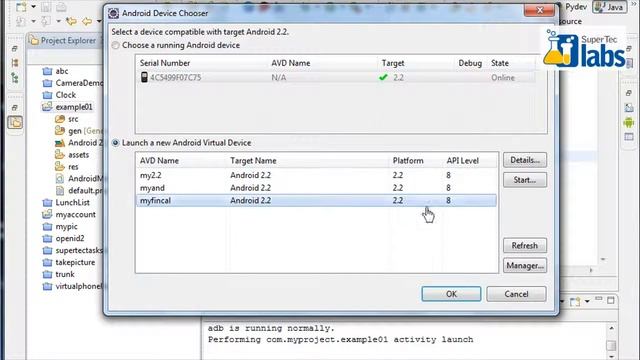Refresh the AVD list
640x360 pixels.
point(525,246)
